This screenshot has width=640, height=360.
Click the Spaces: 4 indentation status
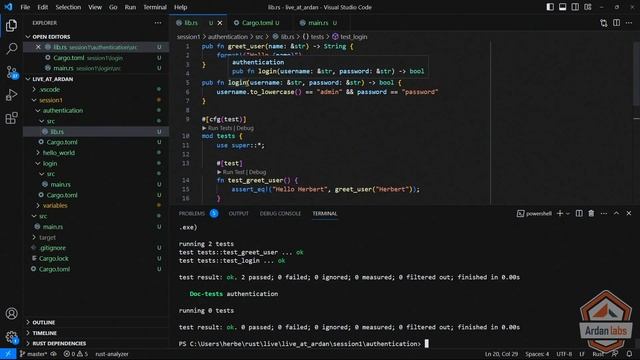pyautogui.click(x=537, y=354)
